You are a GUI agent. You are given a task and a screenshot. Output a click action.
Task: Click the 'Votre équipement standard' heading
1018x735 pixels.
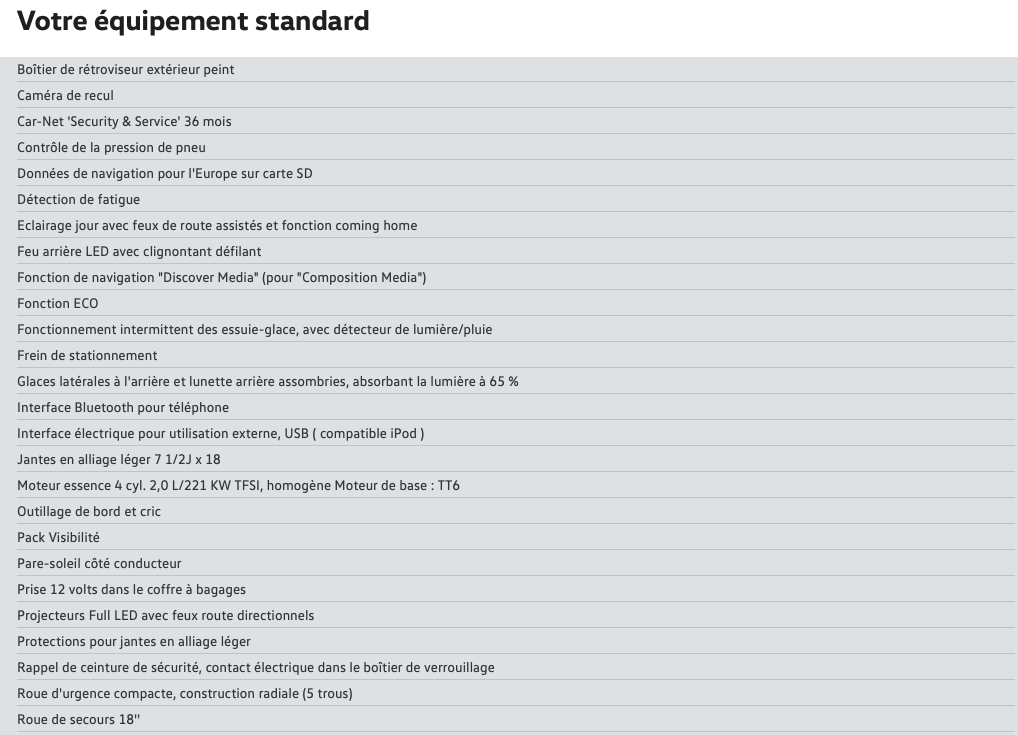tap(193, 21)
